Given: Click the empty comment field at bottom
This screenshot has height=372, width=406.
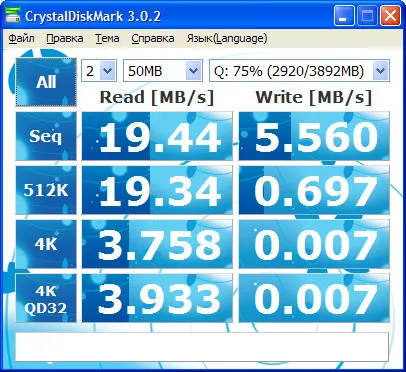Looking at the screenshot, I should (202, 347).
